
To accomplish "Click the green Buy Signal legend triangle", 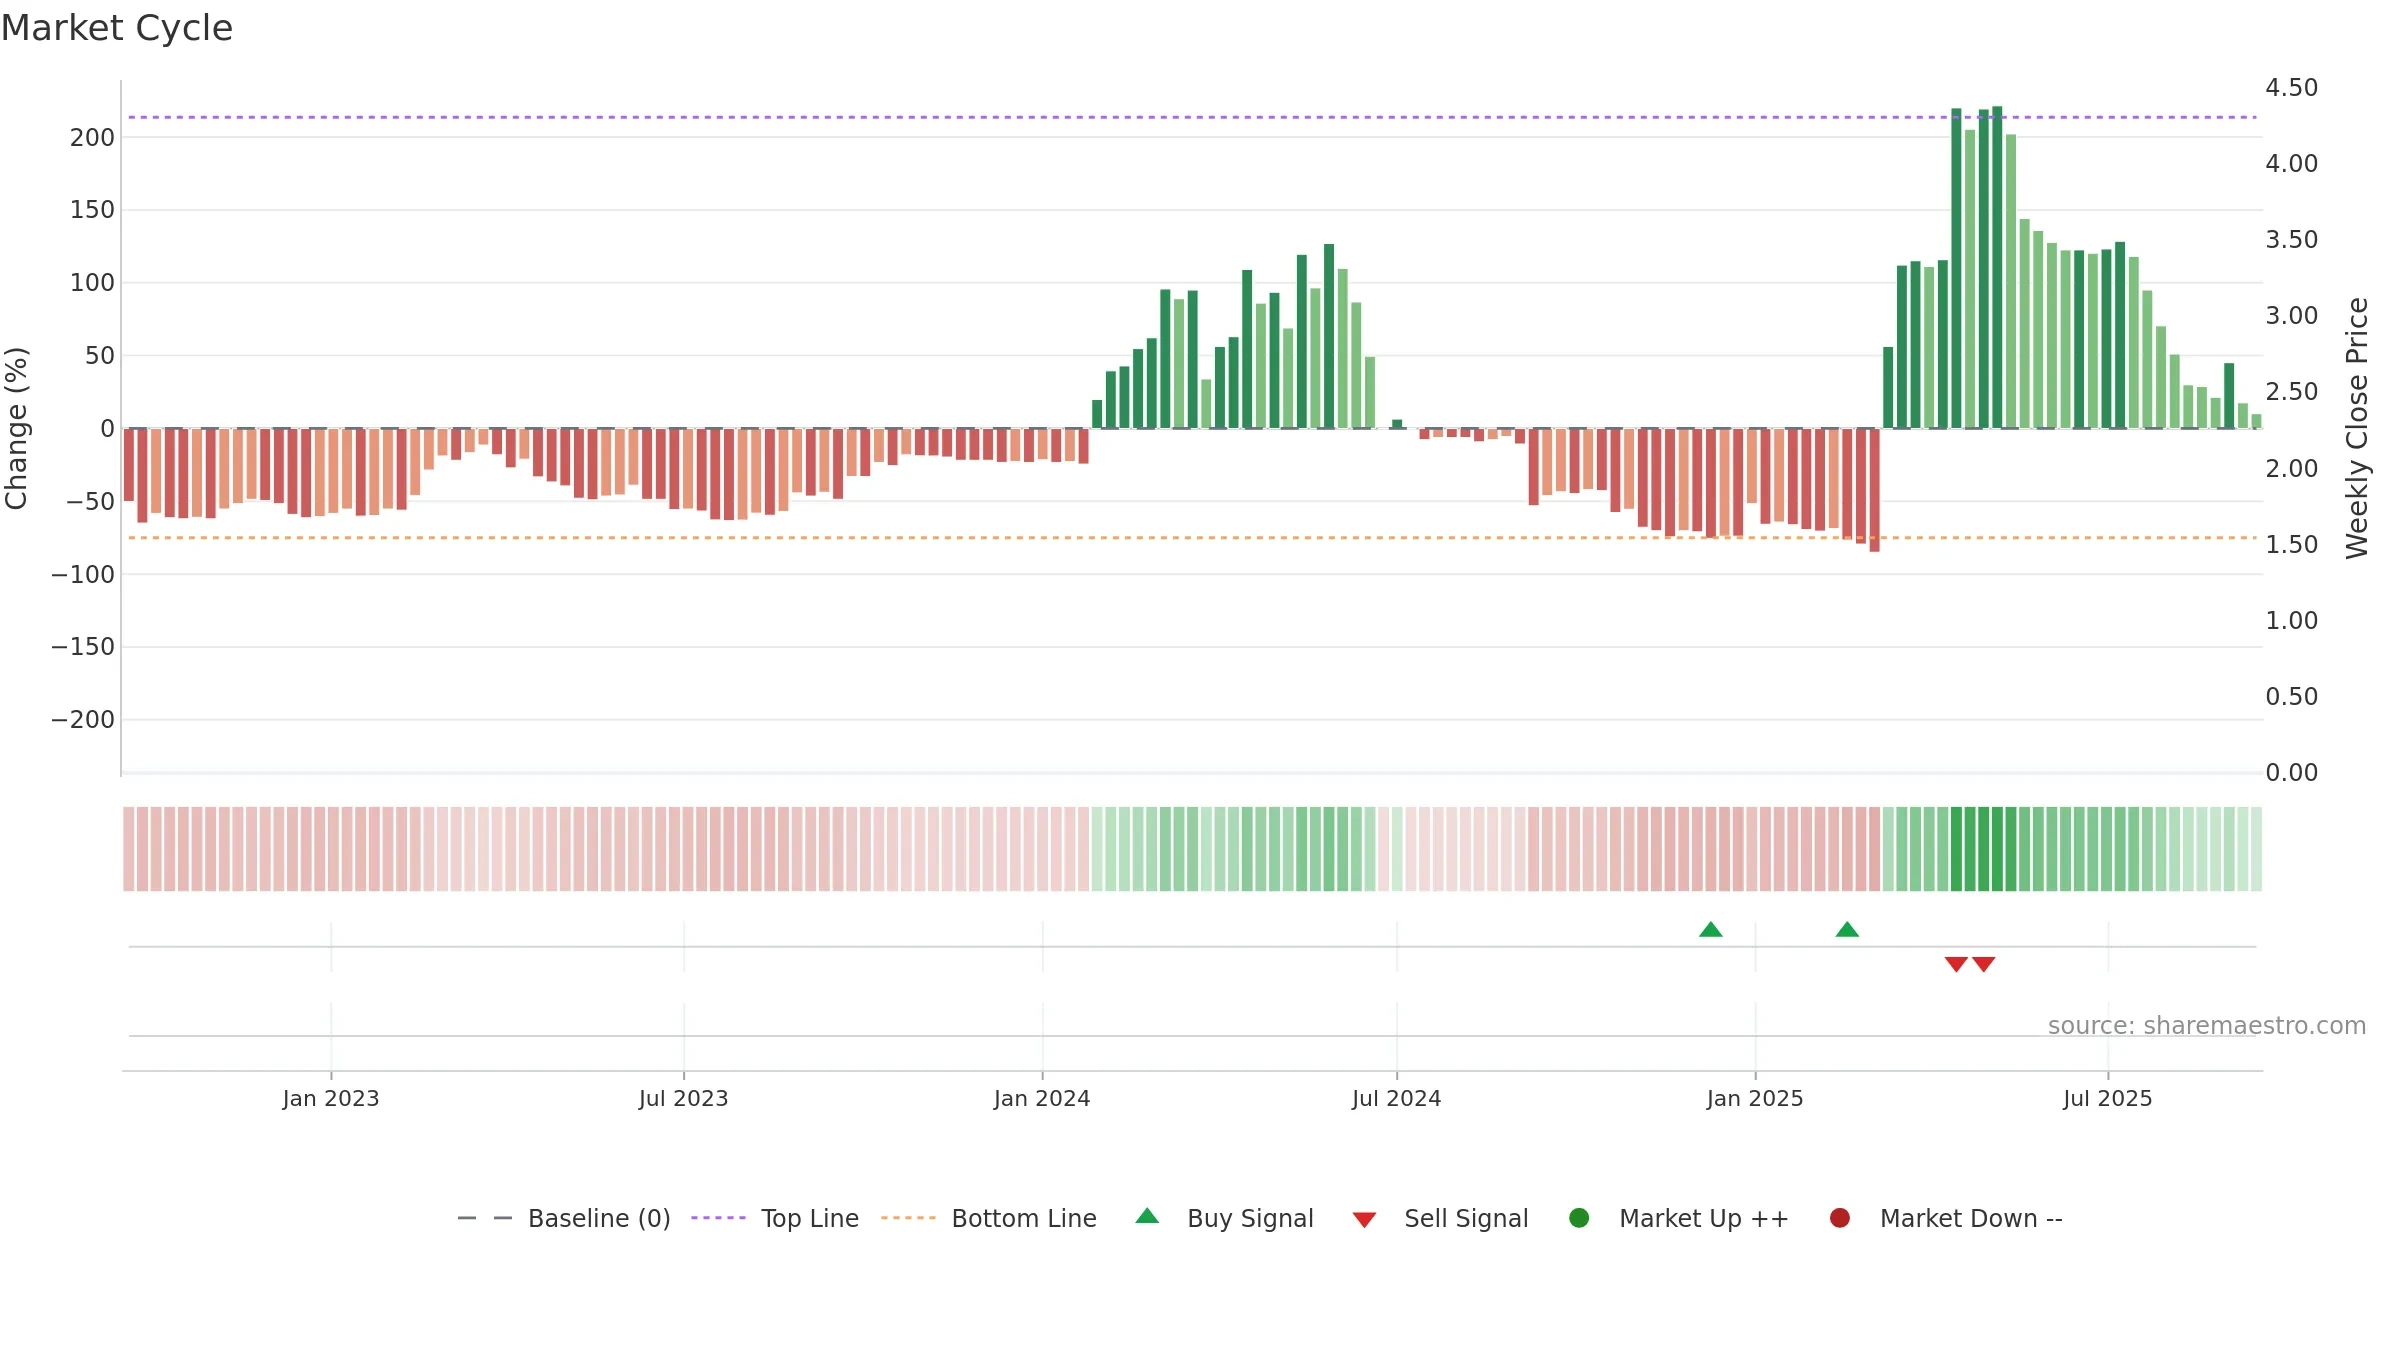I will [x=1148, y=1216].
